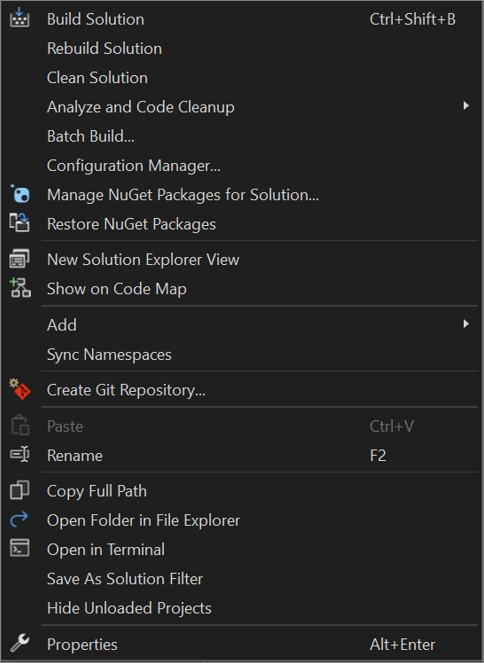Expand the Add submenu arrow
Image resolution: width=484 pixels, height=663 pixels.
(466, 324)
